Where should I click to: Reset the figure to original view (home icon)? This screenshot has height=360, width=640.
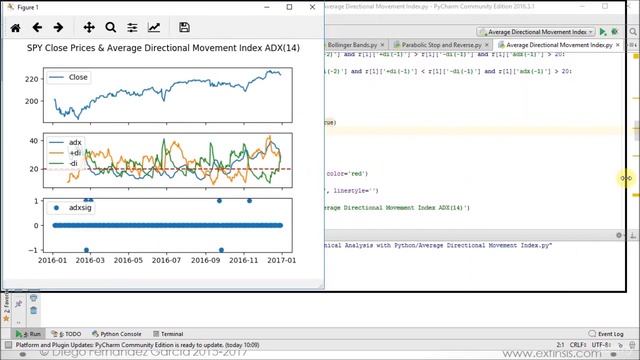click(x=16, y=28)
